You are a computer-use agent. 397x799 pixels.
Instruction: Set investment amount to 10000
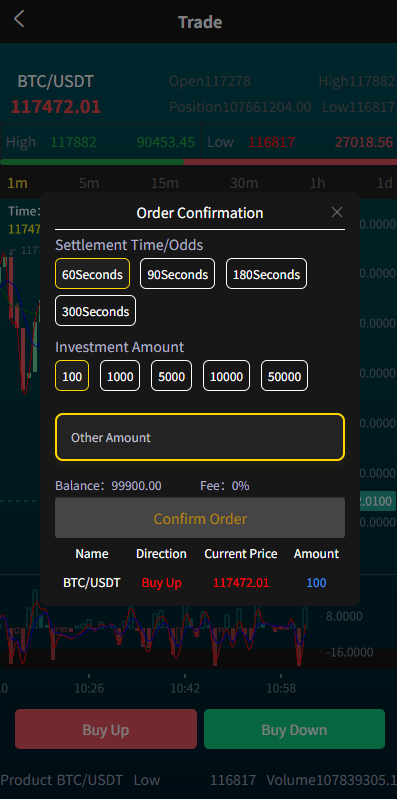[x=226, y=376]
